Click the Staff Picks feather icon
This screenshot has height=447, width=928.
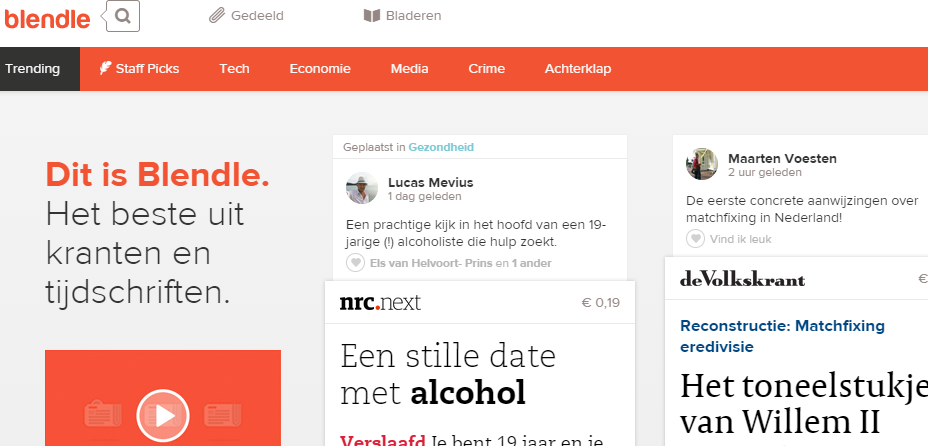point(105,69)
